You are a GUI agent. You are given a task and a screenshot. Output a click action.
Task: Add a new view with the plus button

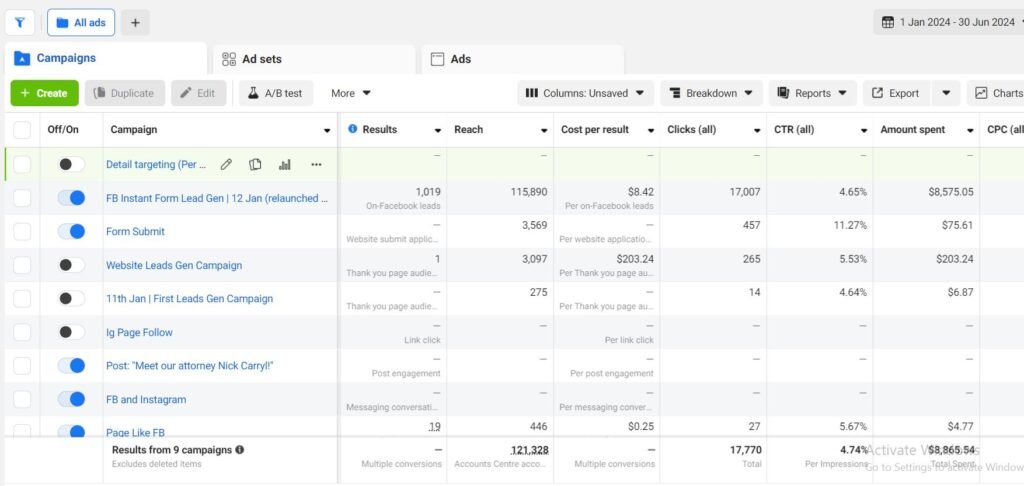tap(135, 23)
